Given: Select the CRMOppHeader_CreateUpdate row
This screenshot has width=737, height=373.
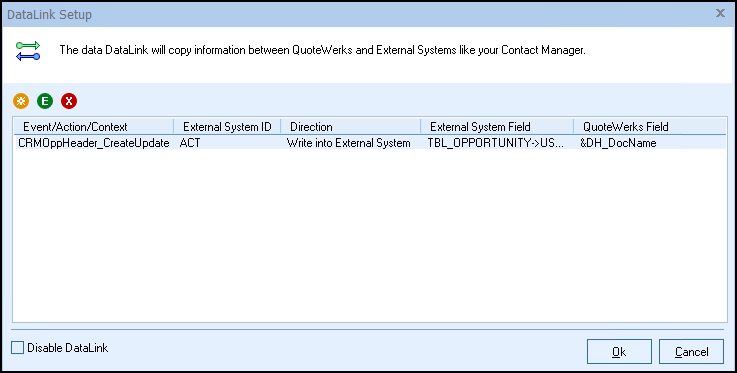Looking at the screenshot, I should [x=370, y=143].
